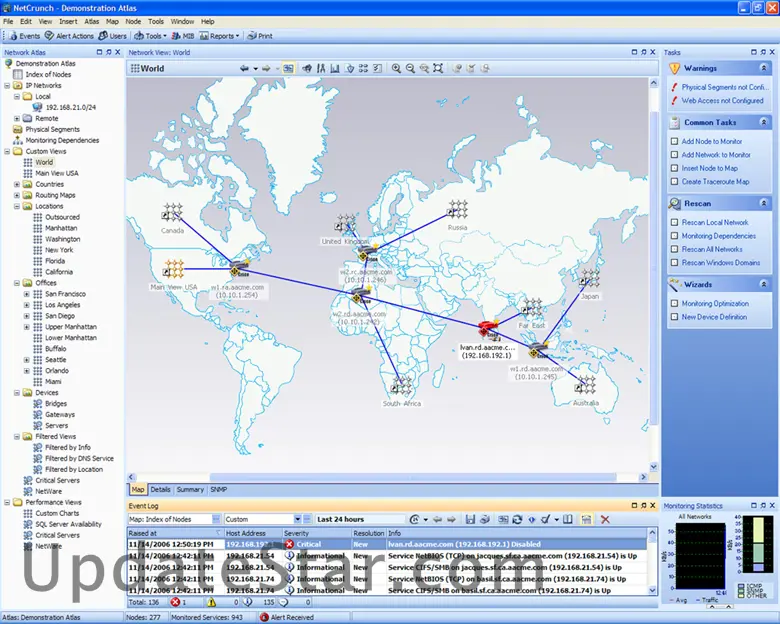Open Alert Actions from the toolbar
Viewport: 780px width, 624px height.
click(x=69, y=36)
